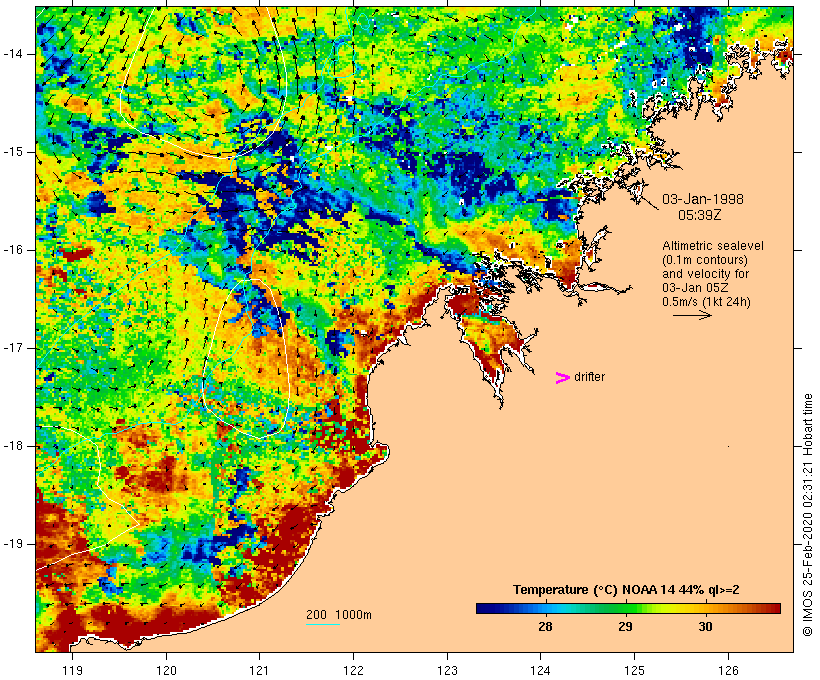Click the IMOS copyright timestamp text

(807, 515)
